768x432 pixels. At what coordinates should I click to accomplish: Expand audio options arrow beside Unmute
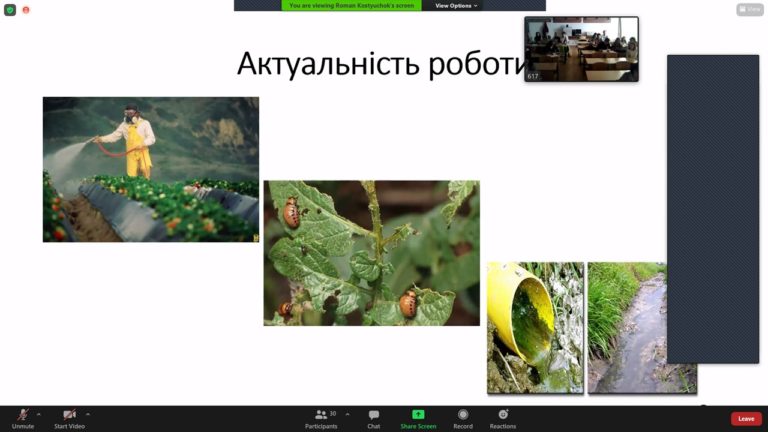pos(39,414)
